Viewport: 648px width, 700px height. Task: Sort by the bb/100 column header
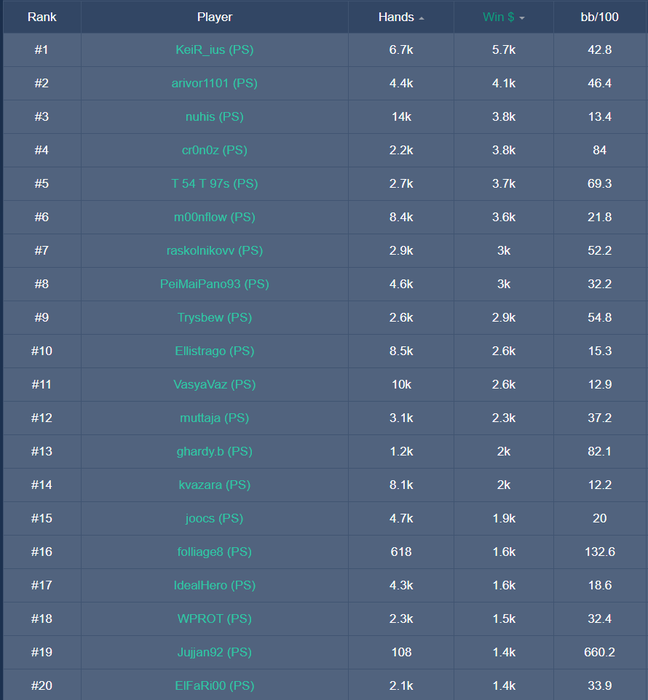[600, 17]
